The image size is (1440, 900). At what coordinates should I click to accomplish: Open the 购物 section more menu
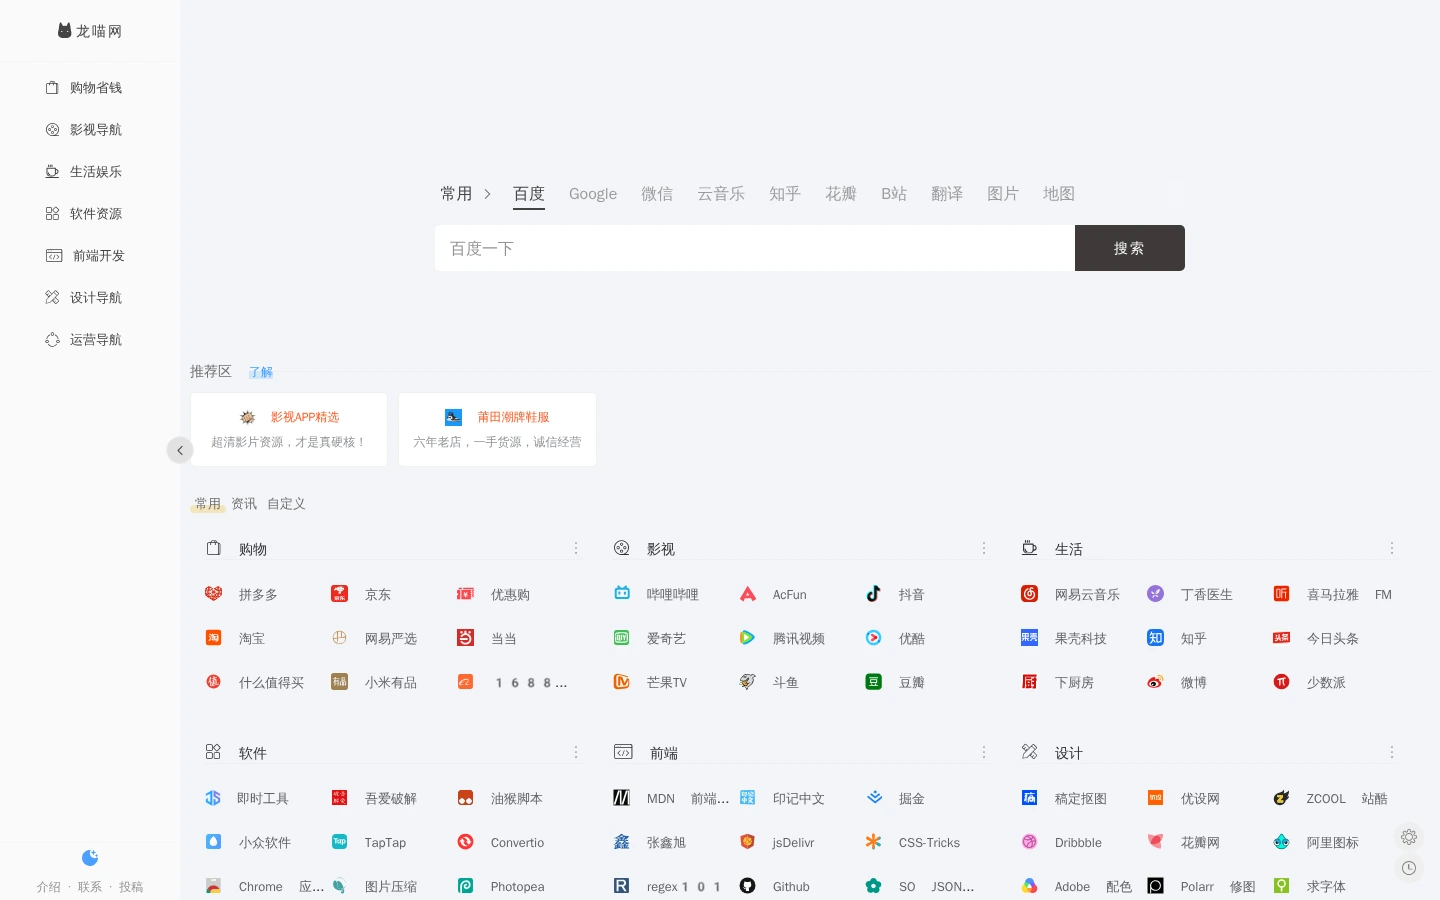(x=576, y=548)
